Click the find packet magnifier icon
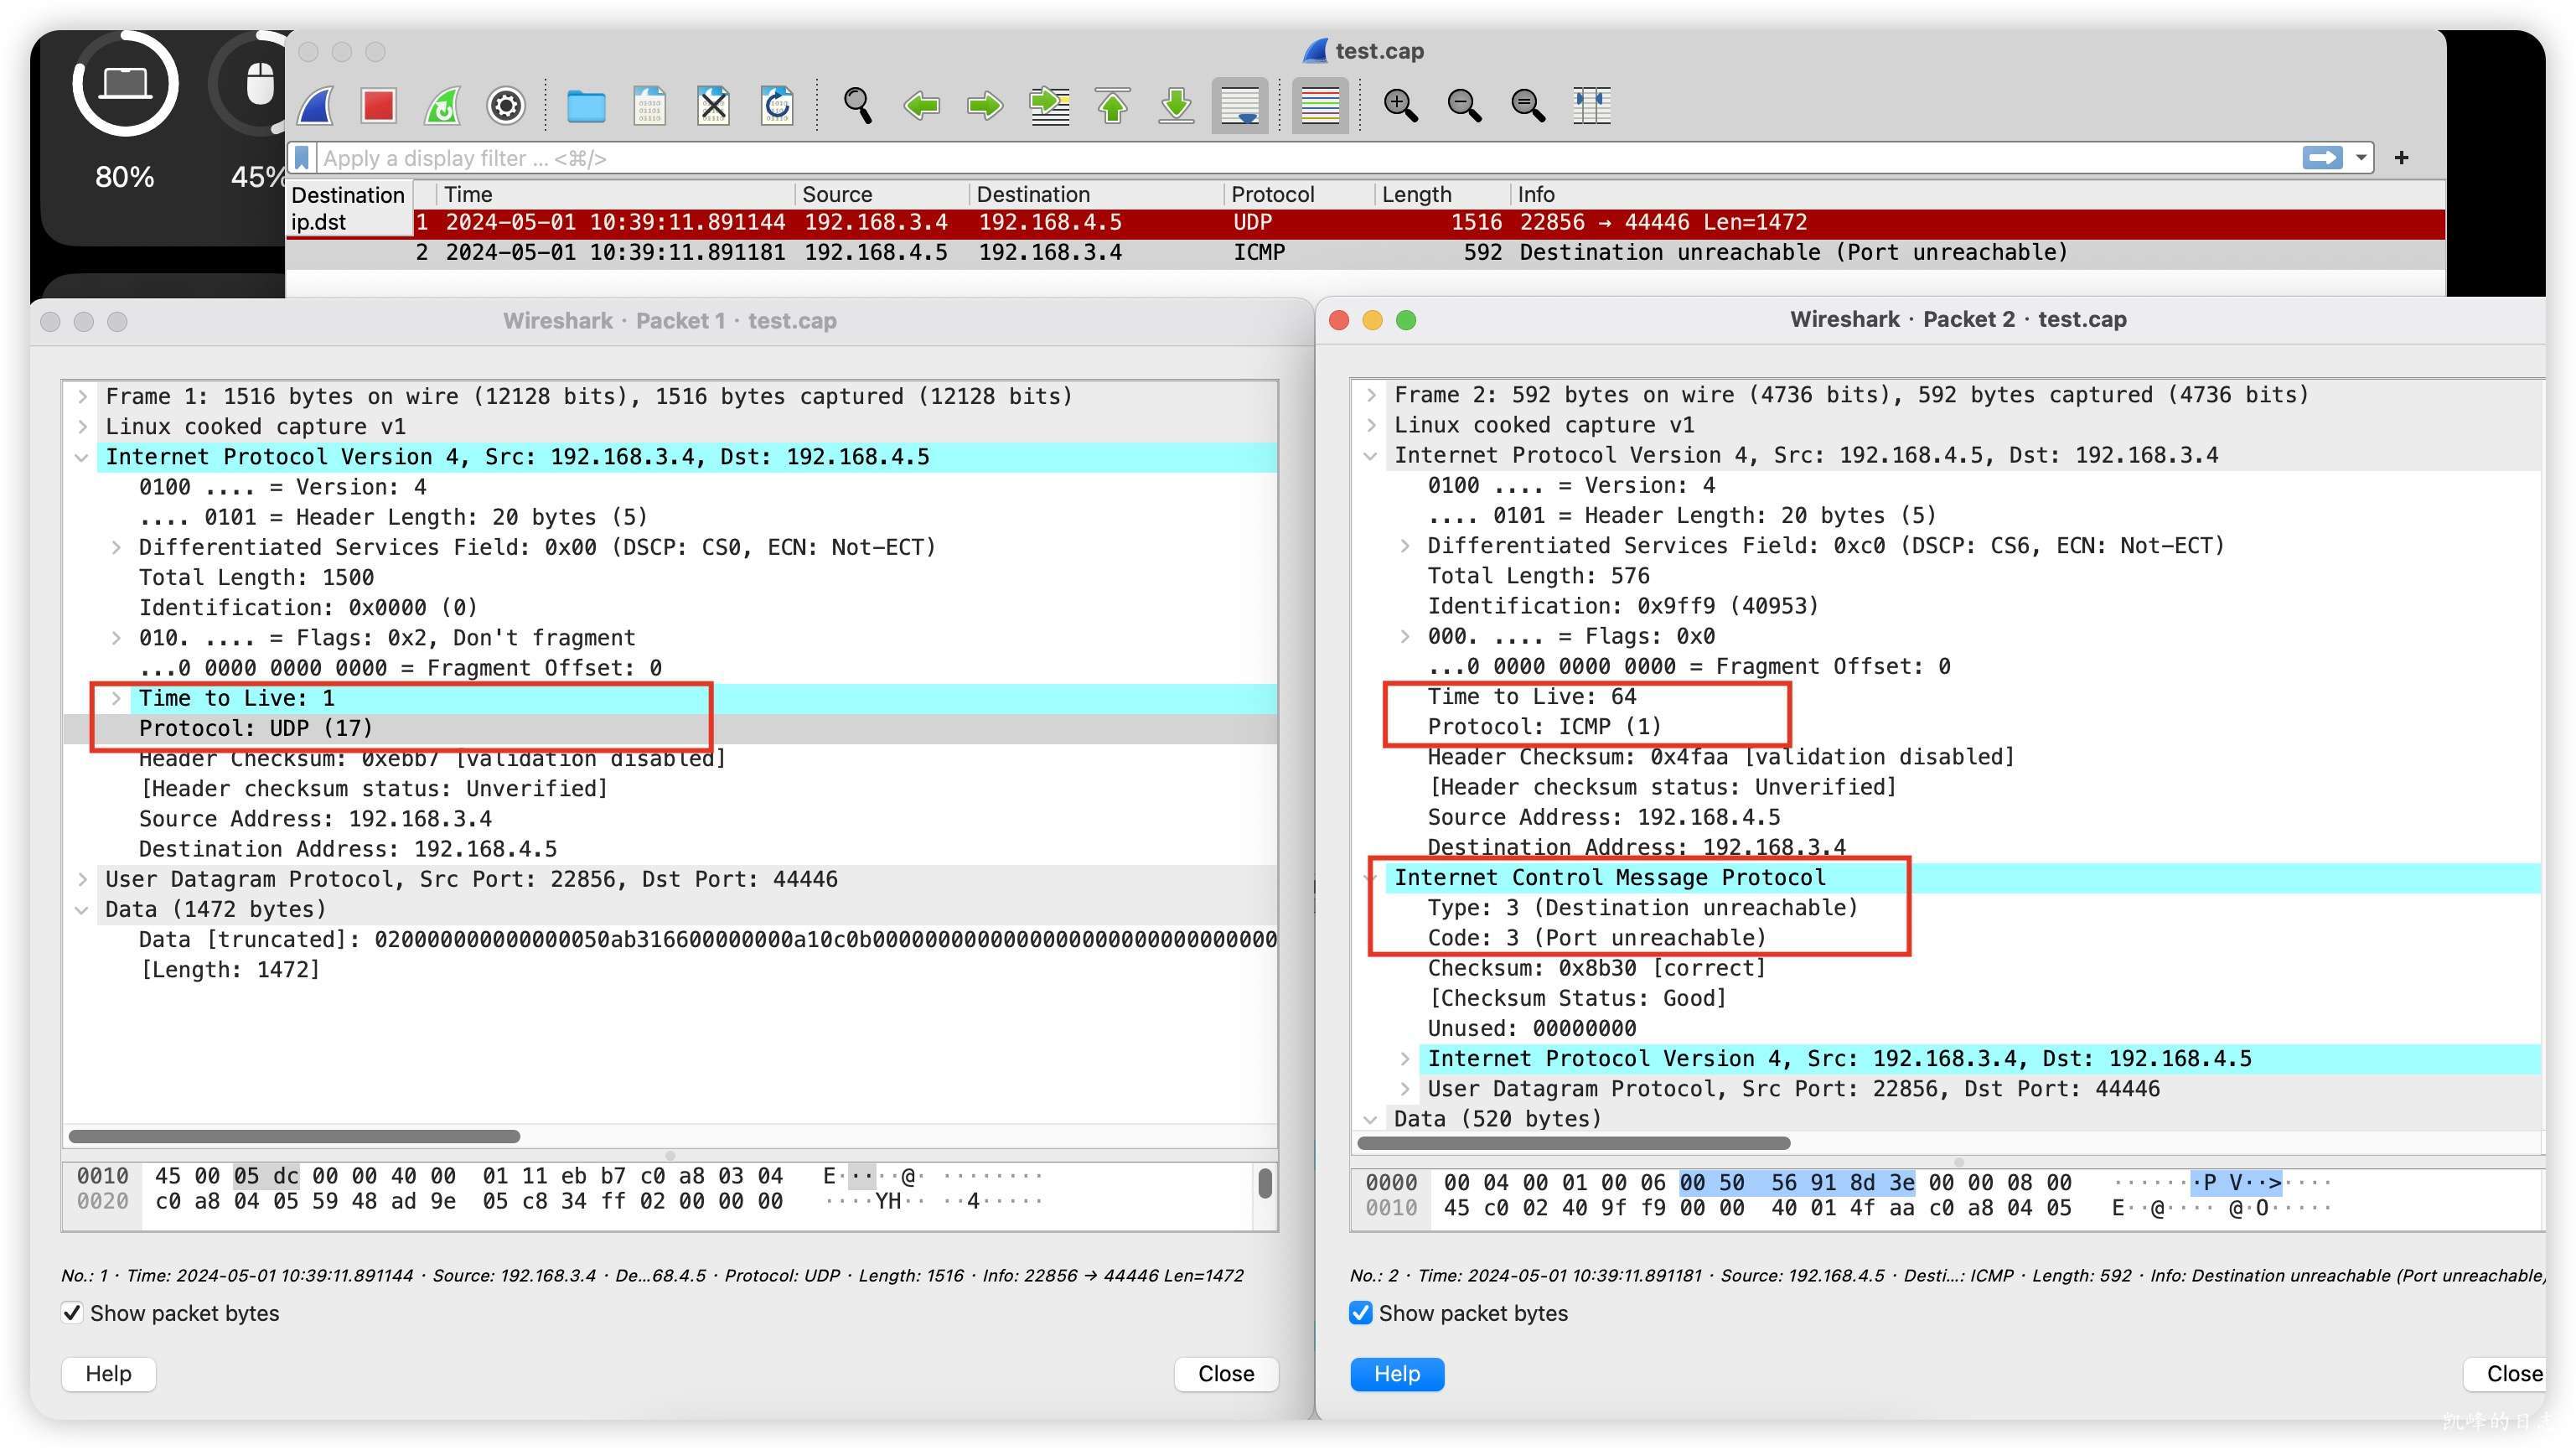The width and height of the screenshot is (2576, 1450). [857, 105]
